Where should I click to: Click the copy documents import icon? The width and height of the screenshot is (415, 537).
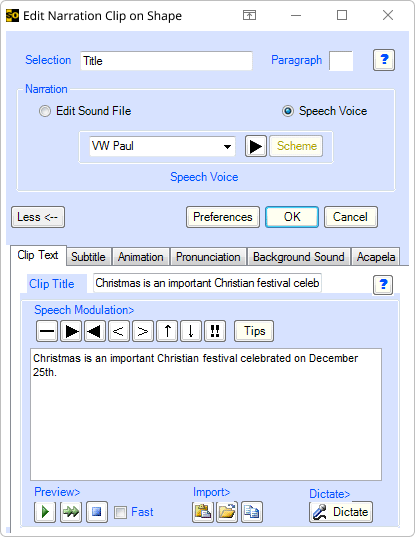(252, 512)
